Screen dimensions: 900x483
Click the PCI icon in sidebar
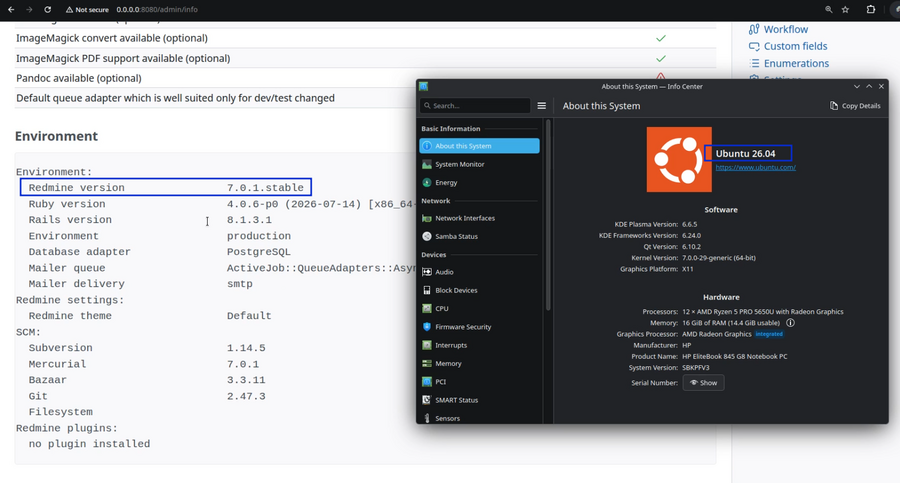pos(426,382)
